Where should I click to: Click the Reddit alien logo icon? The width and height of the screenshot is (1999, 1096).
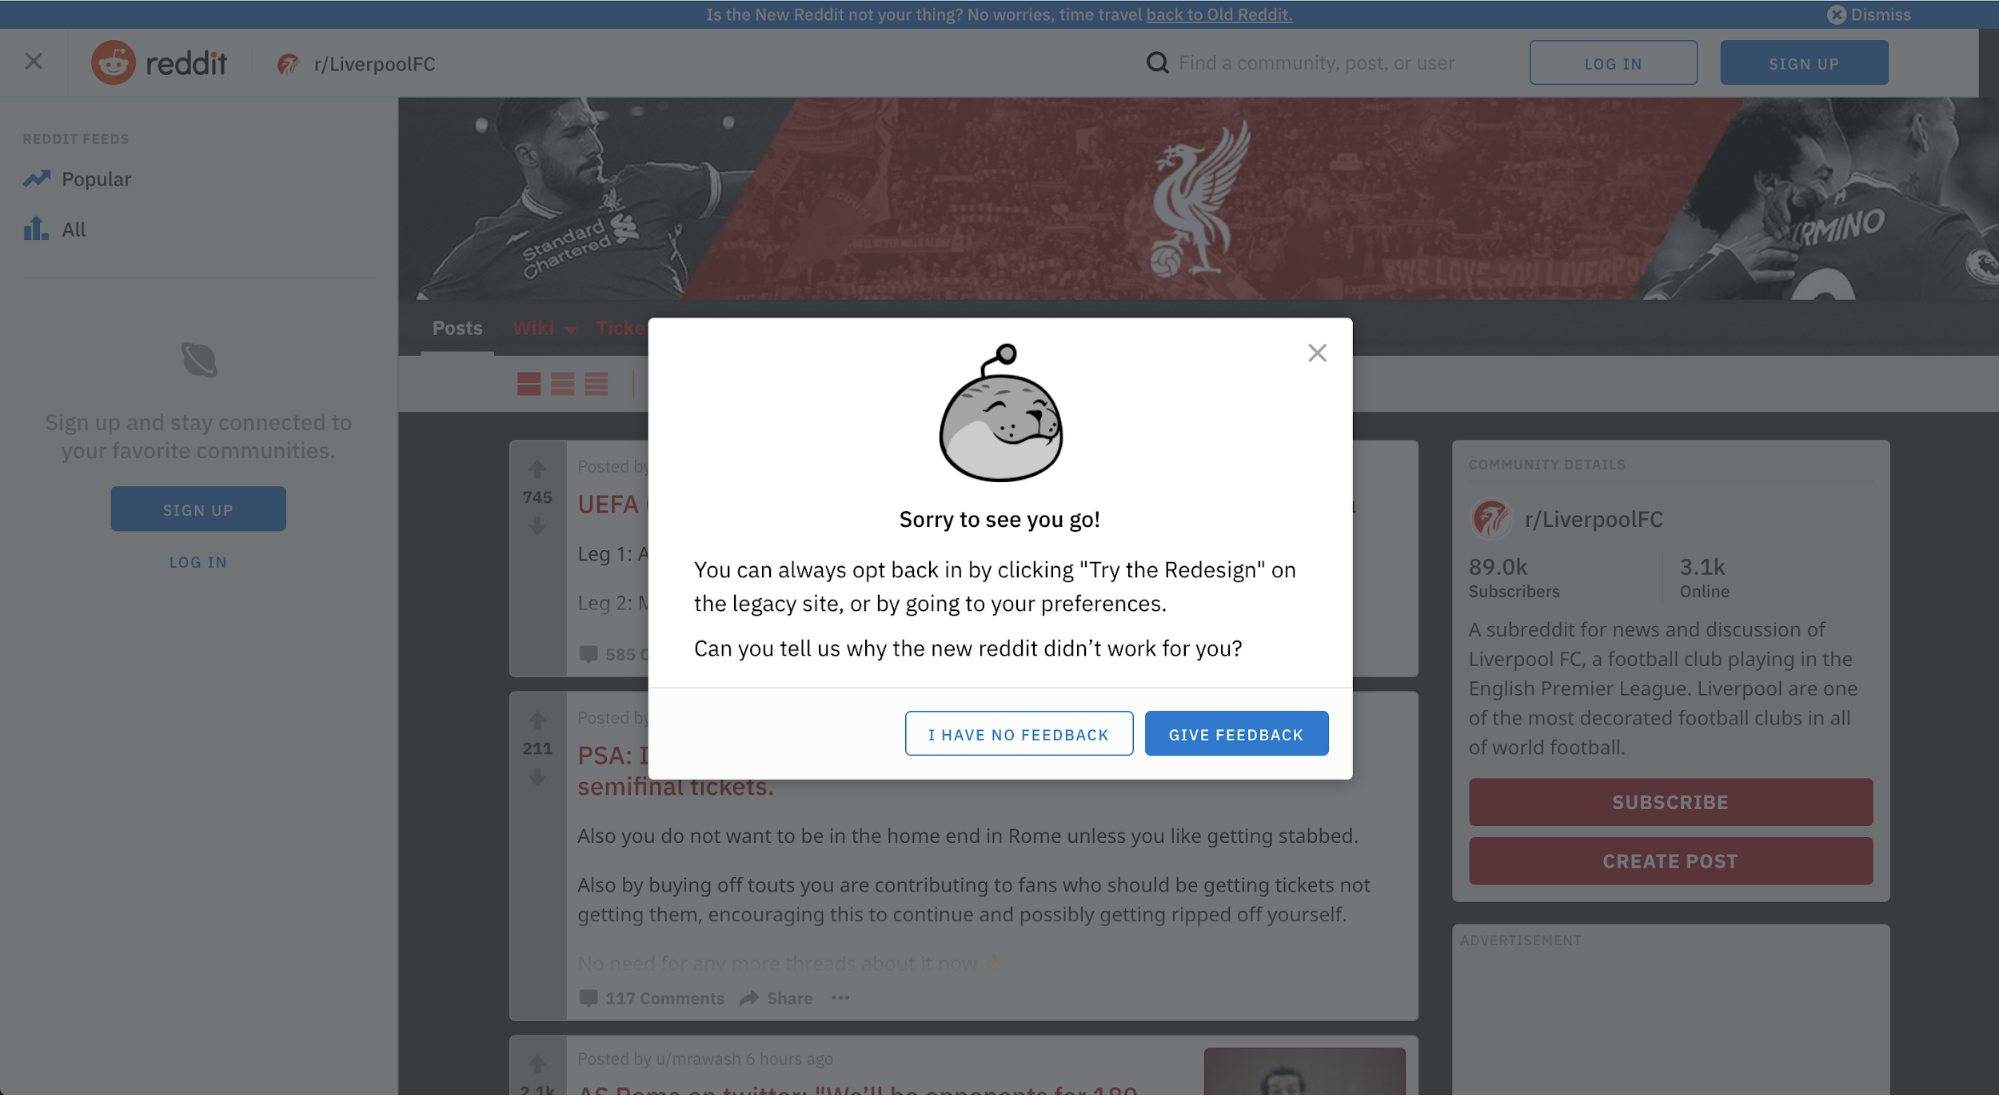tap(115, 62)
